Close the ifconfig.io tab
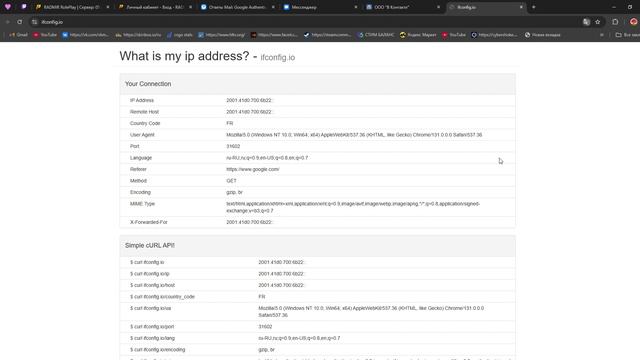Image resolution: width=640 pixels, height=360 pixels. pos(521,7)
